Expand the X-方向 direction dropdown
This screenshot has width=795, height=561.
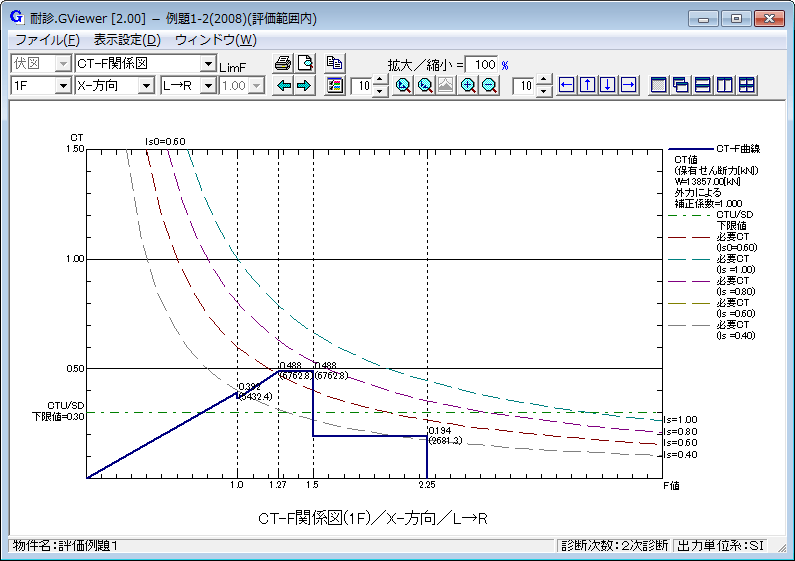point(146,86)
